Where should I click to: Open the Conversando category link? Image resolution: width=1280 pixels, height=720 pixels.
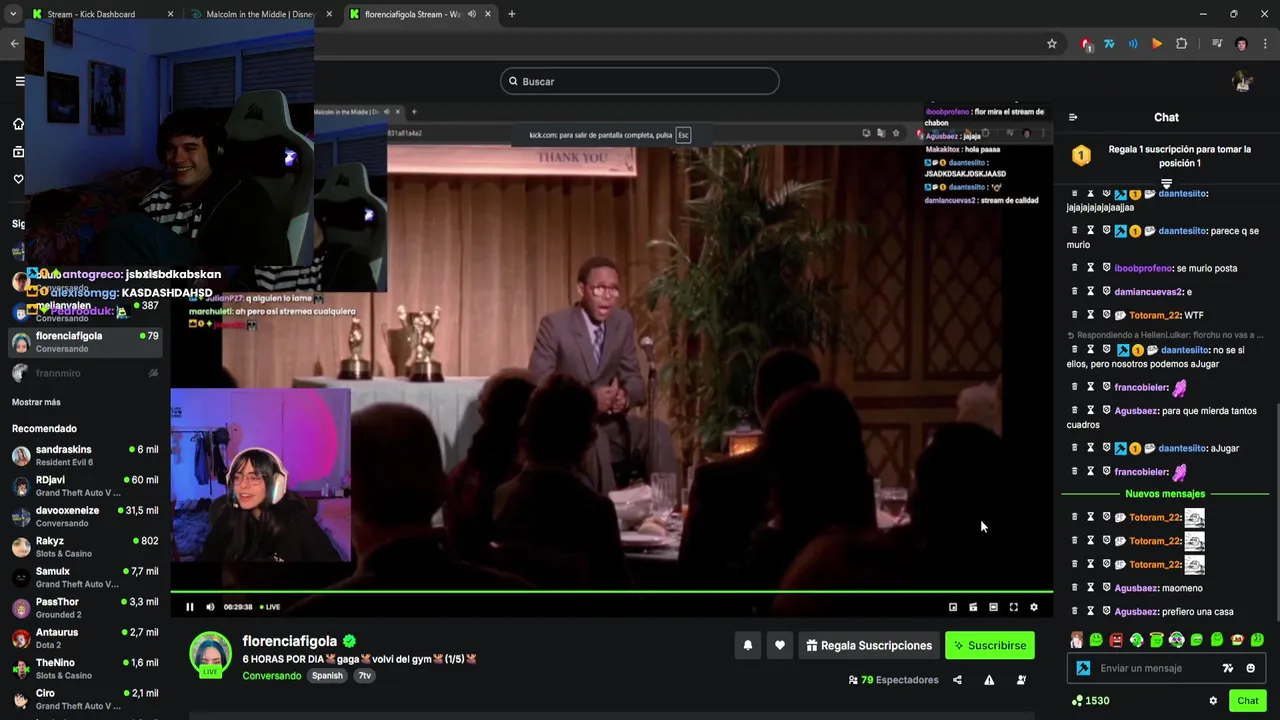tap(271, 676)
